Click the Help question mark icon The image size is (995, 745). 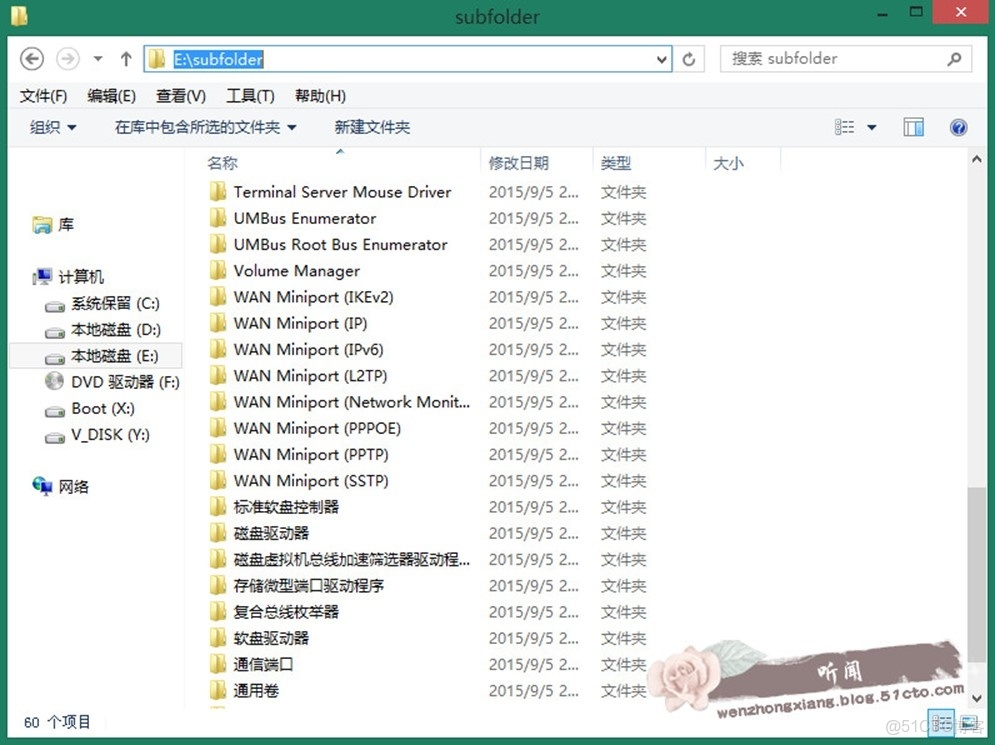[957, 127]
